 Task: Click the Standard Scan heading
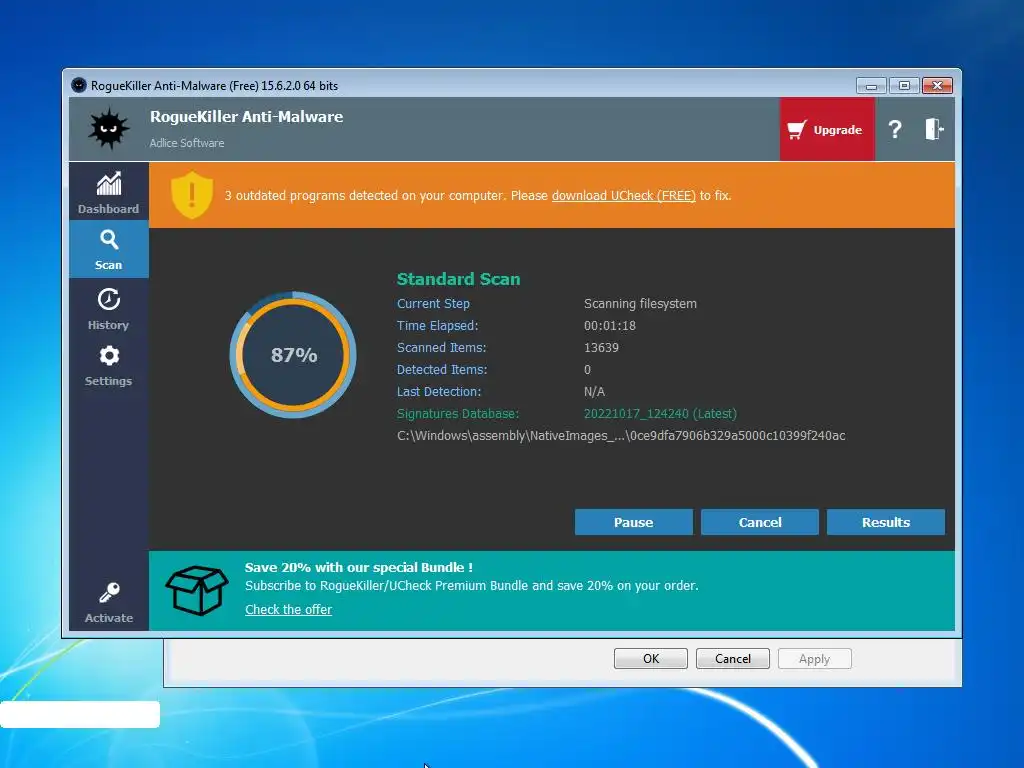(x=458, y=279)
